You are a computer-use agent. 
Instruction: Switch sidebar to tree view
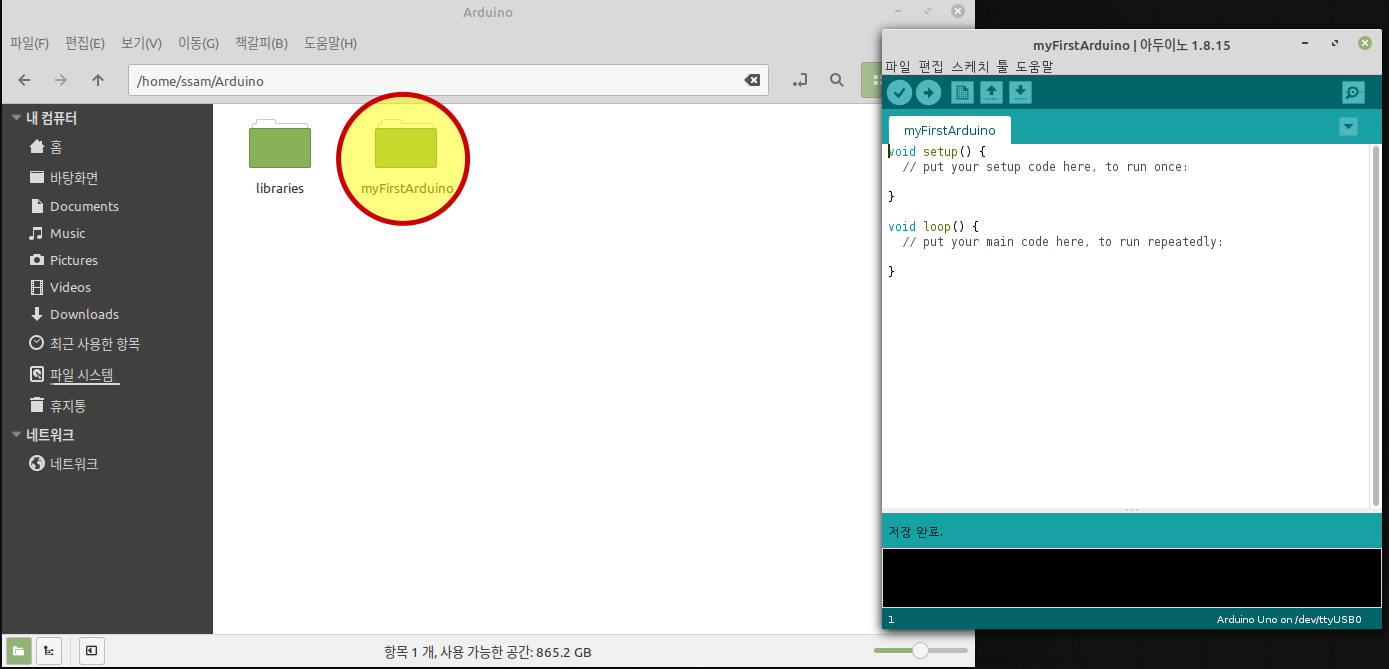click(49, 651)
